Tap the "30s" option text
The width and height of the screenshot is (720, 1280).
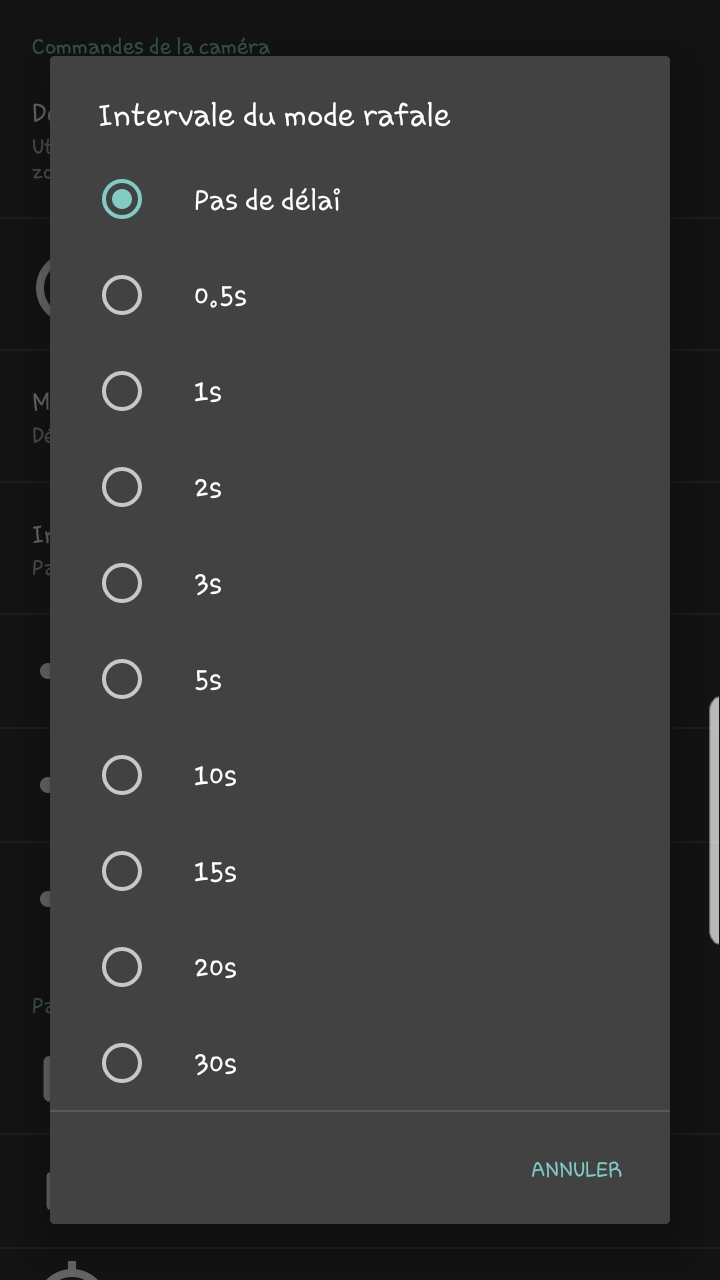215,1064
